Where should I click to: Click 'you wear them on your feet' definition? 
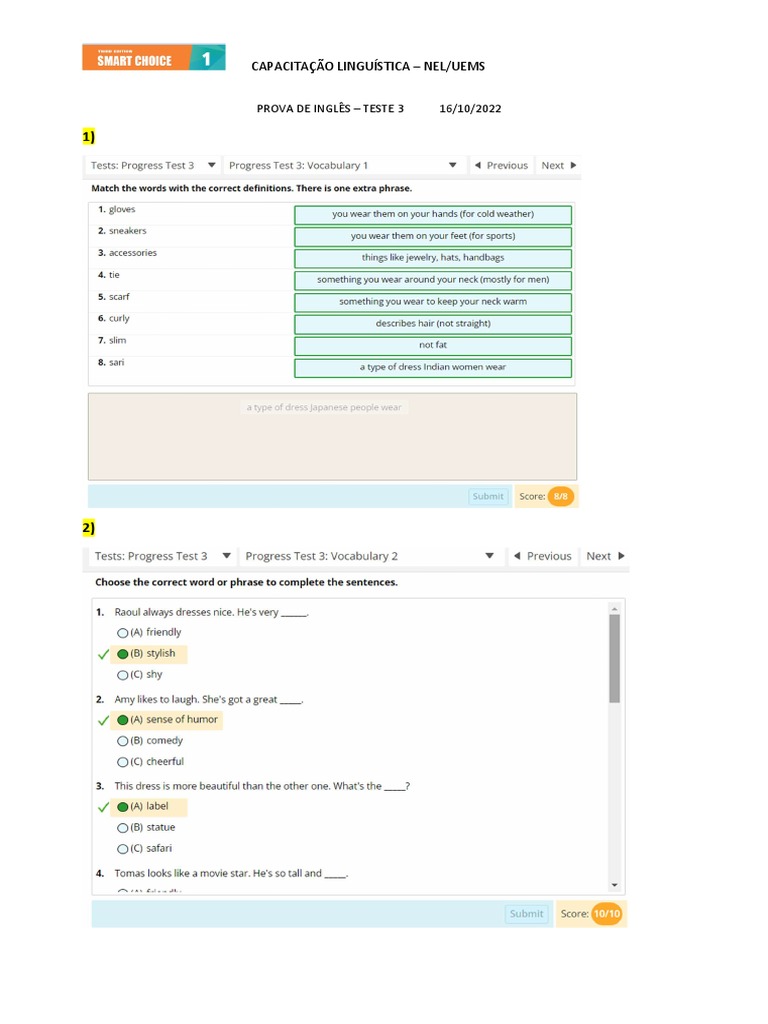tap(433, 236)
